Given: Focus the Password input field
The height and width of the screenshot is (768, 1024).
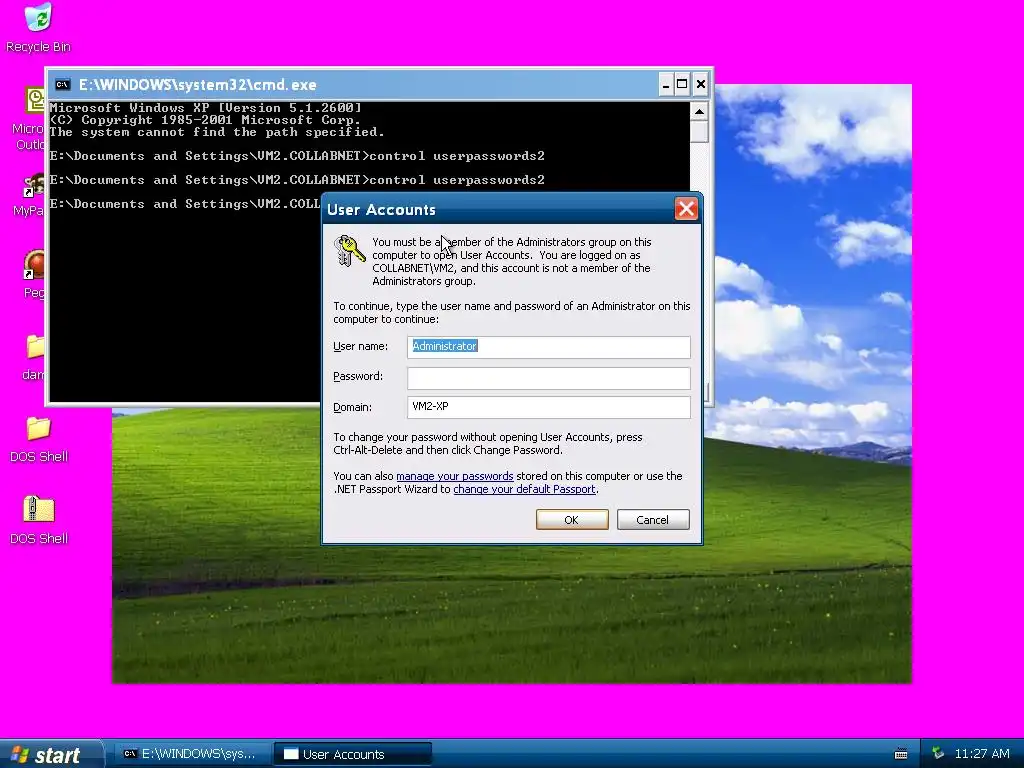Looking at the screenshot, I should coord(549,377).
